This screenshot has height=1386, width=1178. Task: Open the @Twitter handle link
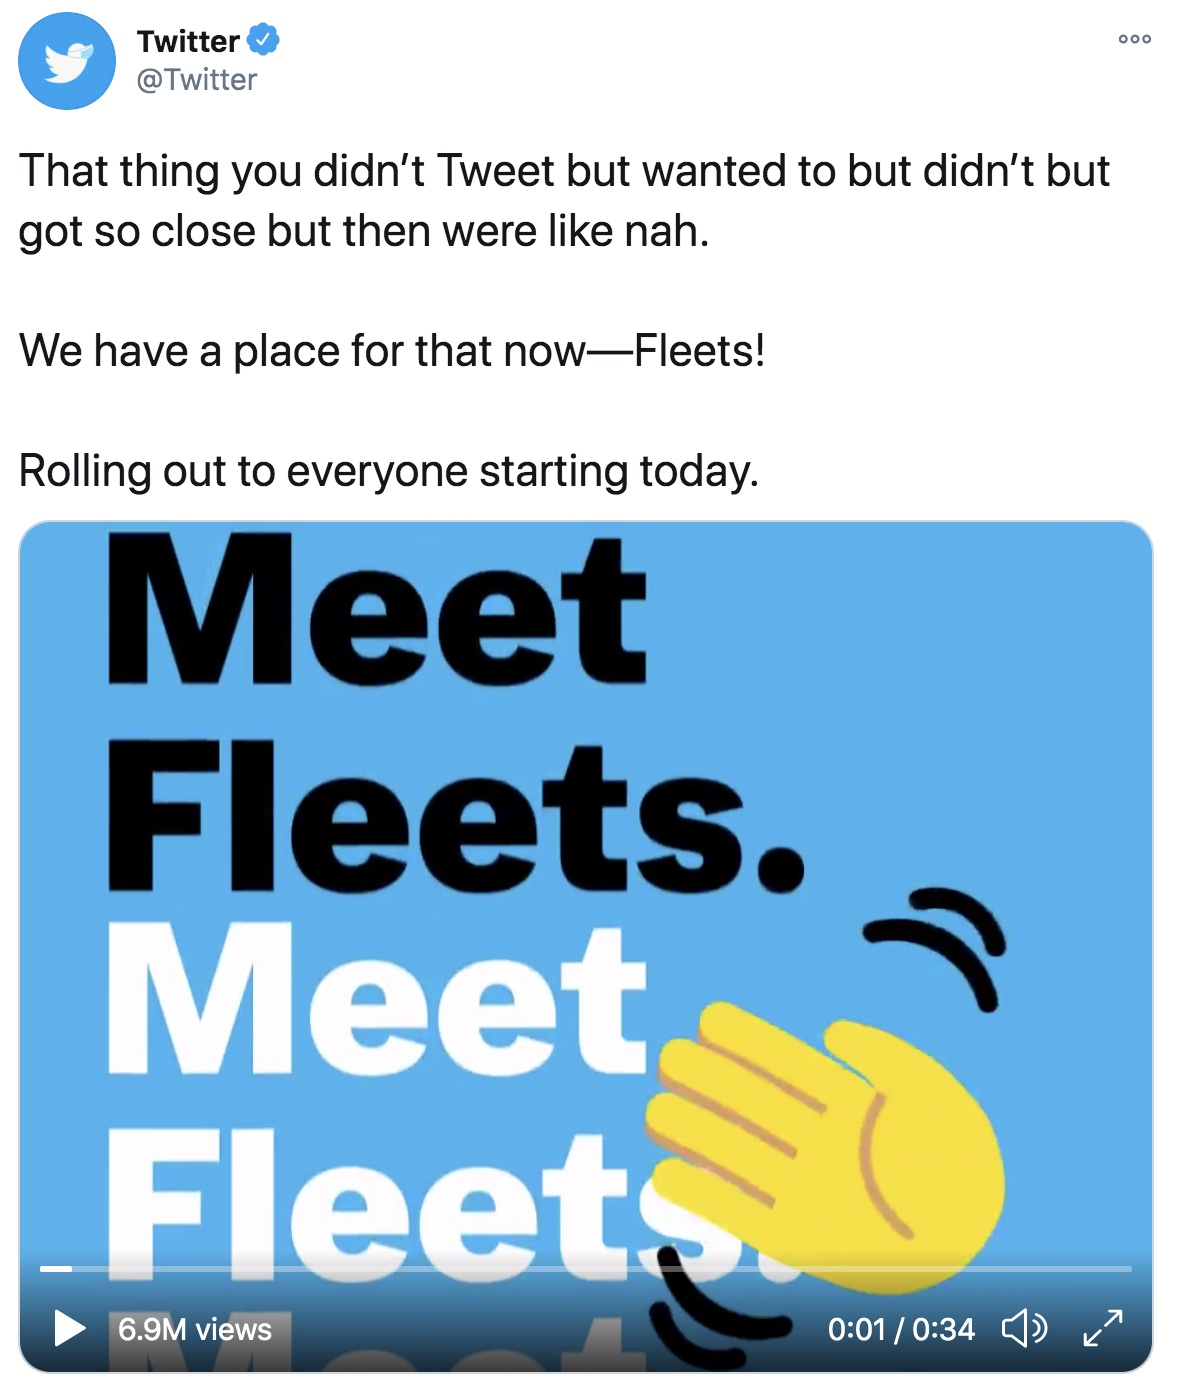tap(197, 80)
